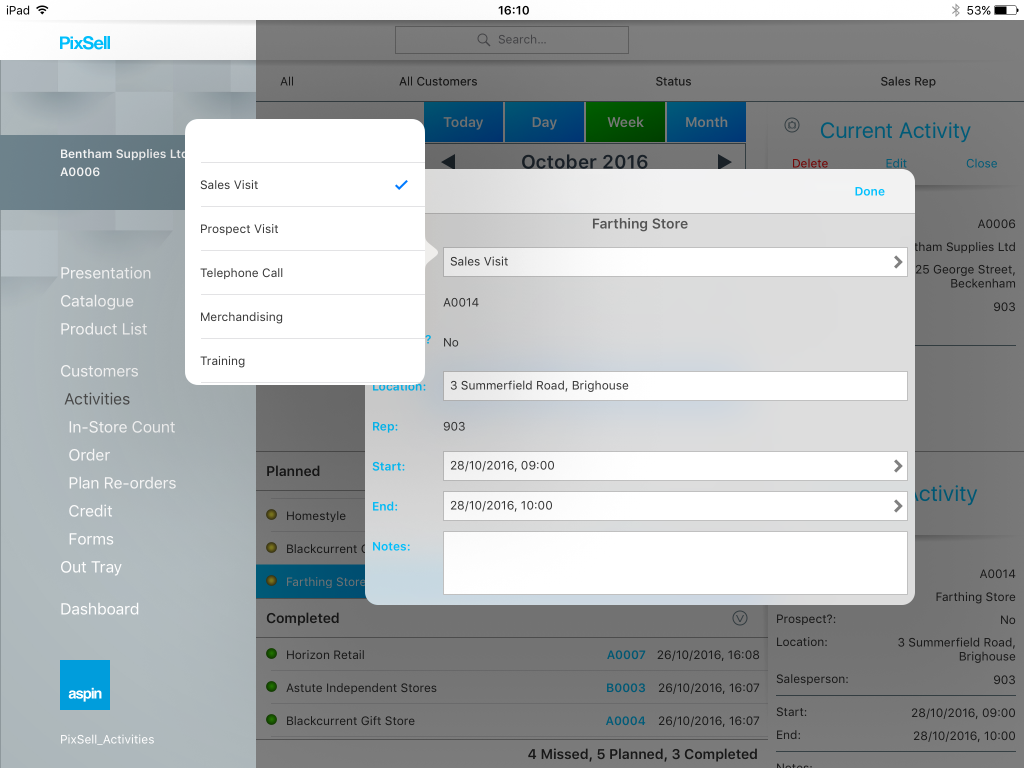Select Sales Visit activity type

point(304,185)
